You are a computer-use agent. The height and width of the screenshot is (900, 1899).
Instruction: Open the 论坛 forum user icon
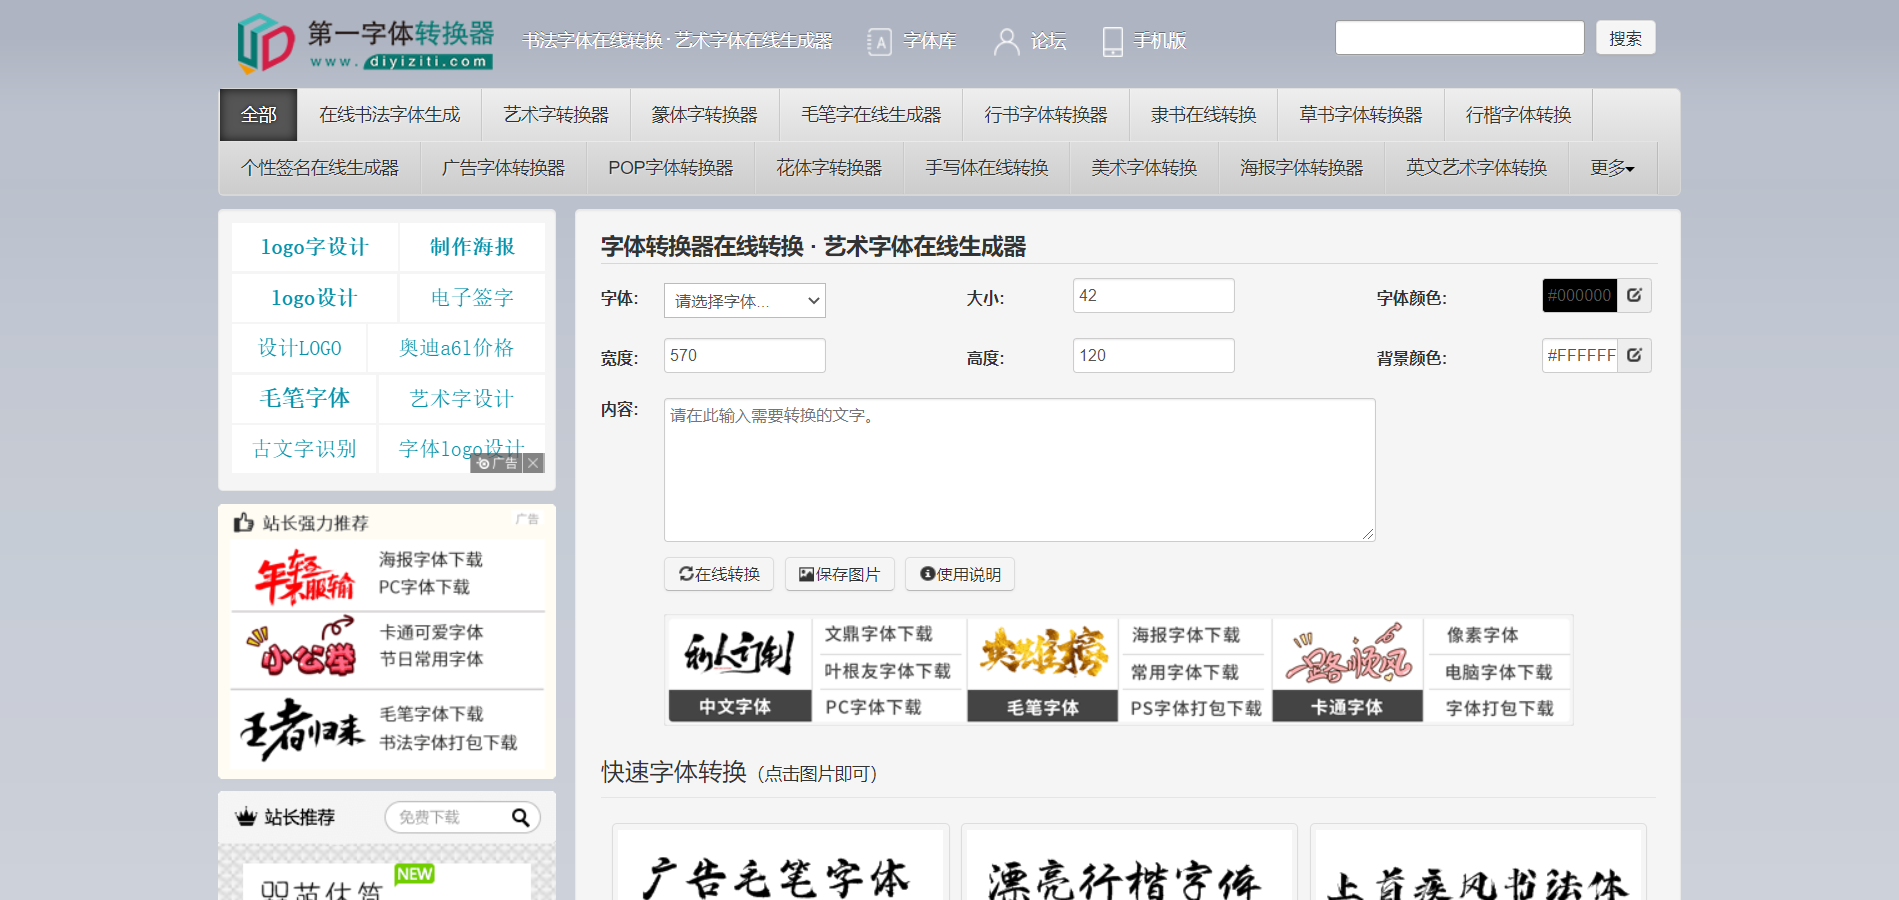coord(1006,41)
